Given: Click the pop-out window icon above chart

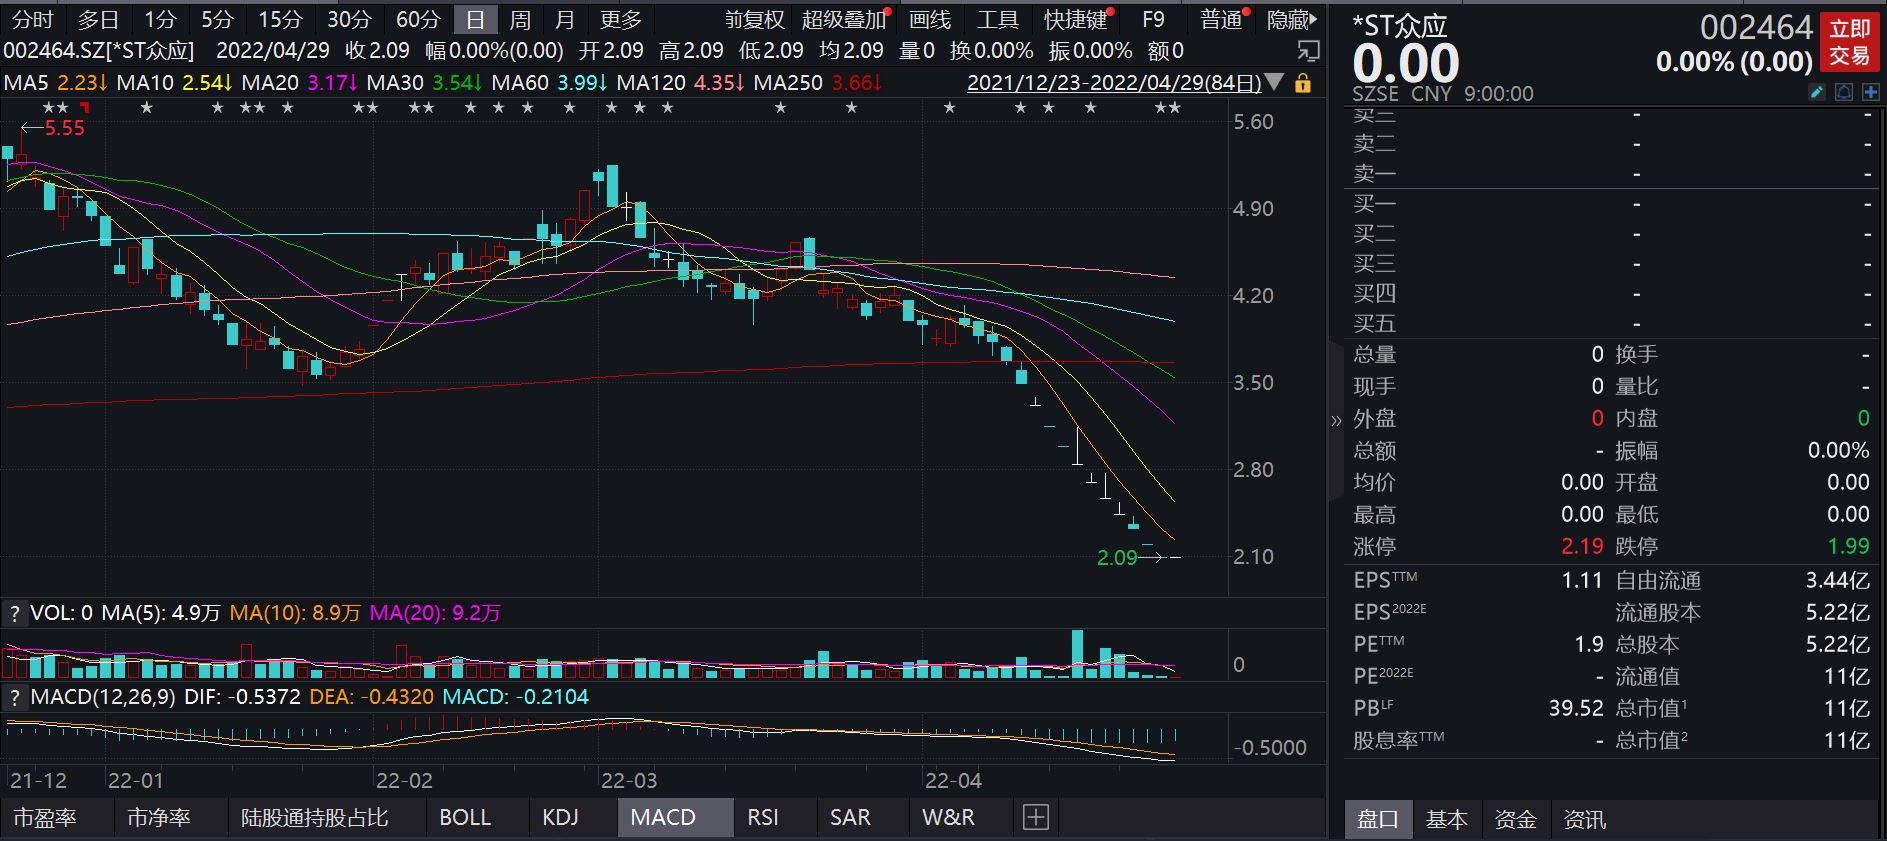Looking at the screenshot, I should pos(1307,51).
